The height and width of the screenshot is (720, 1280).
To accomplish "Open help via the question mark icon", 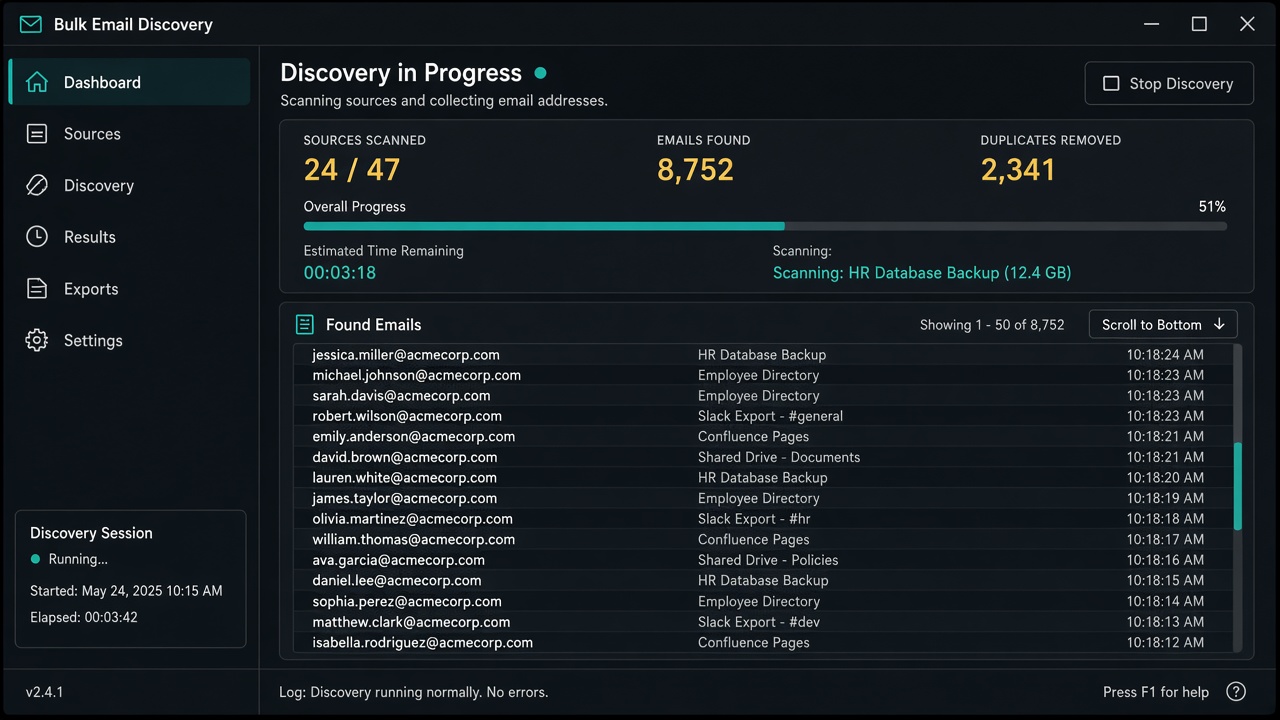I will (1236, 692).
